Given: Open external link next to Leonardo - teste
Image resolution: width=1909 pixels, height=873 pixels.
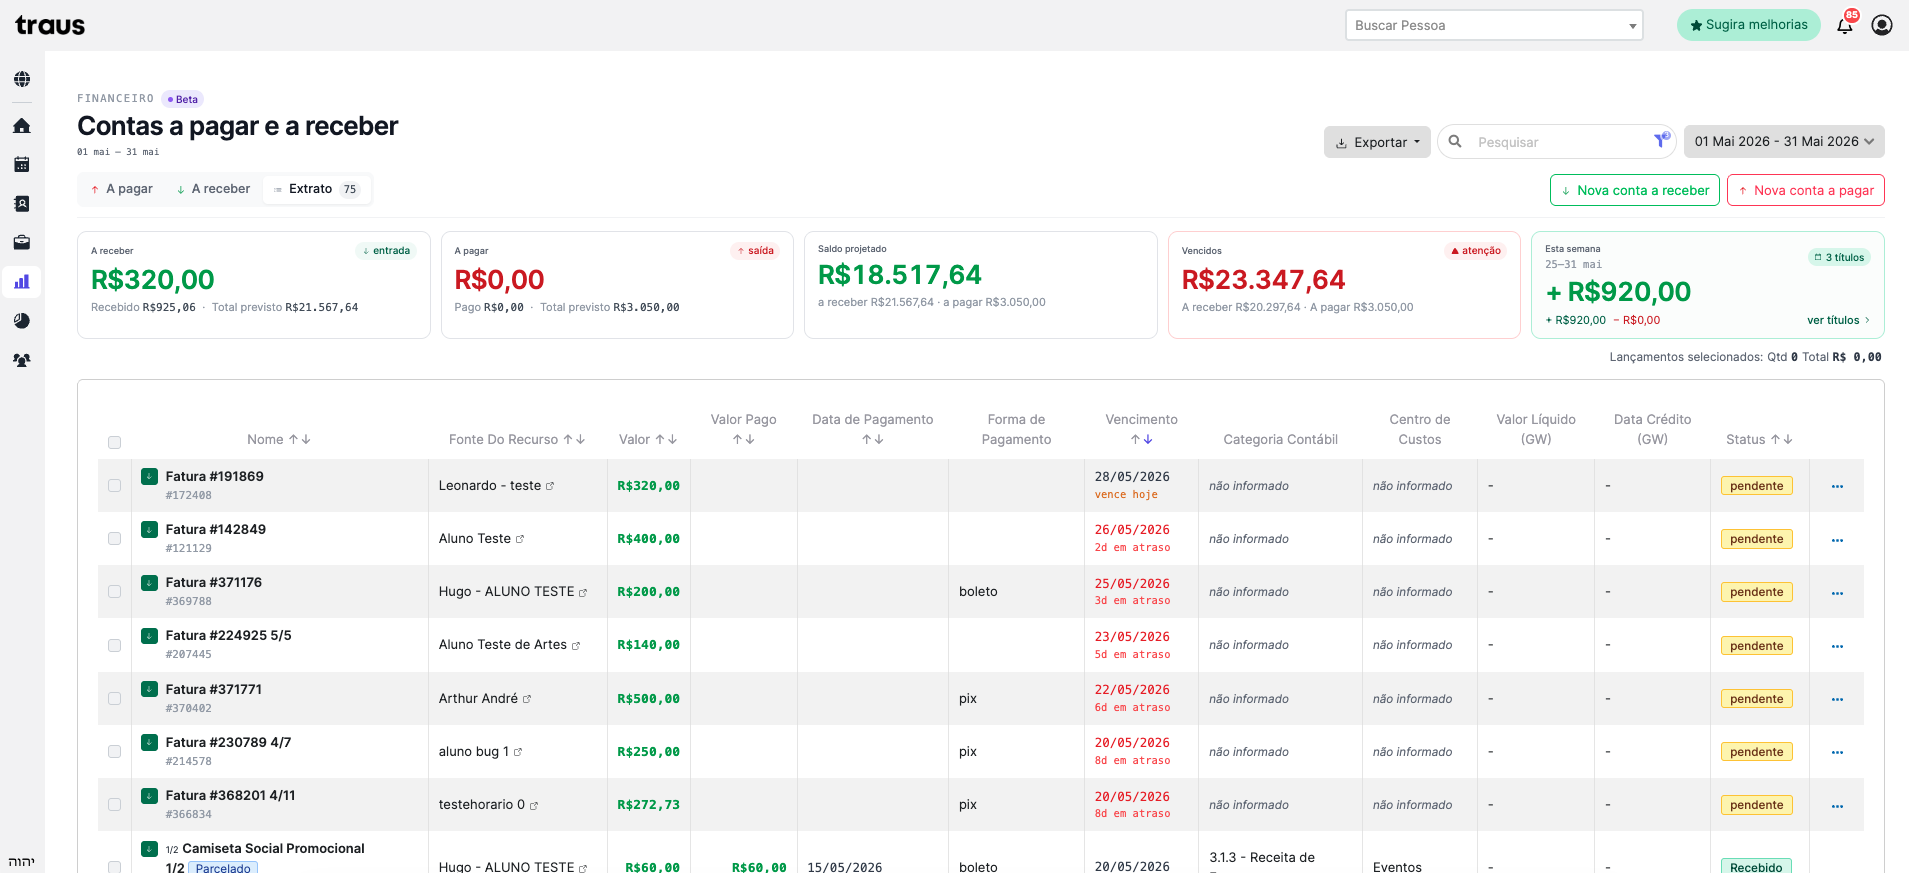Looking at the screenshot, I should pyautogui.click(x=550, y=486).
